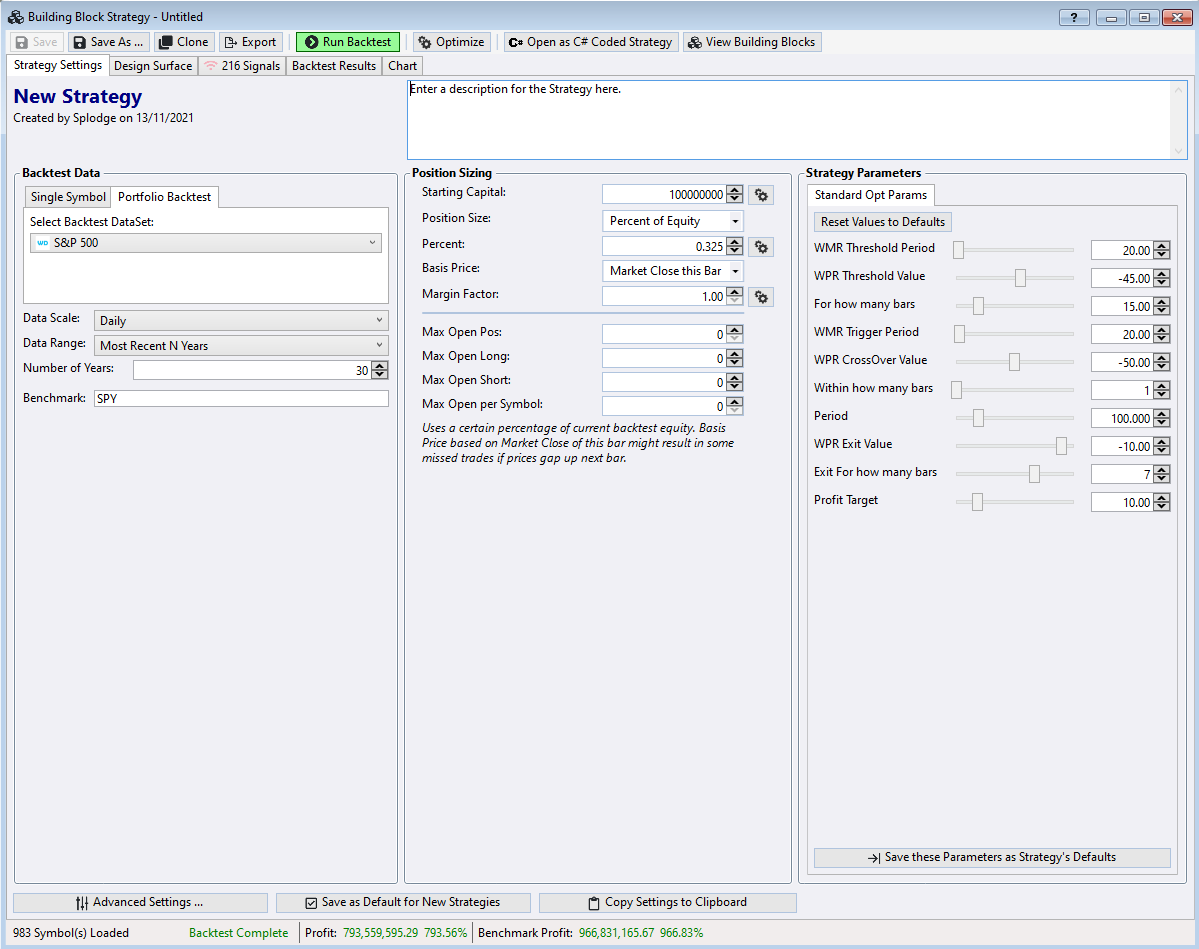Expand the Basis Price dropdown
Image resolution: width=1199 pixels, height=949 pixels.
coord(673,271)
